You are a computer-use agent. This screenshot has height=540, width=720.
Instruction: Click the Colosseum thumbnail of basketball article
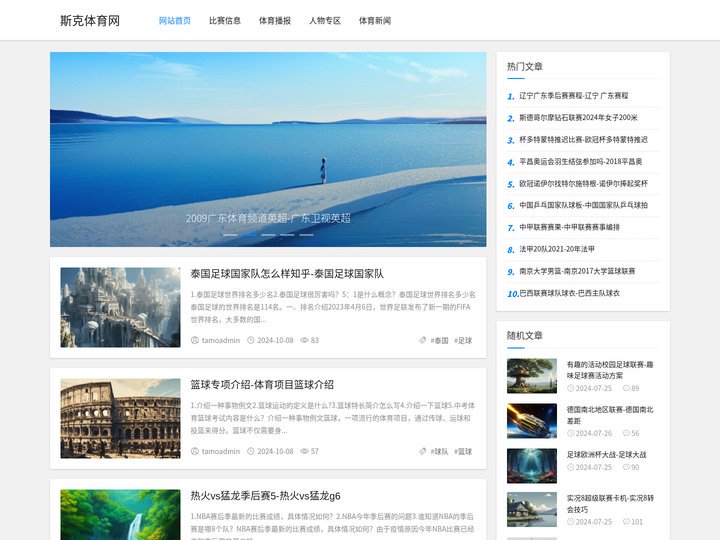[x=120, y=418]
